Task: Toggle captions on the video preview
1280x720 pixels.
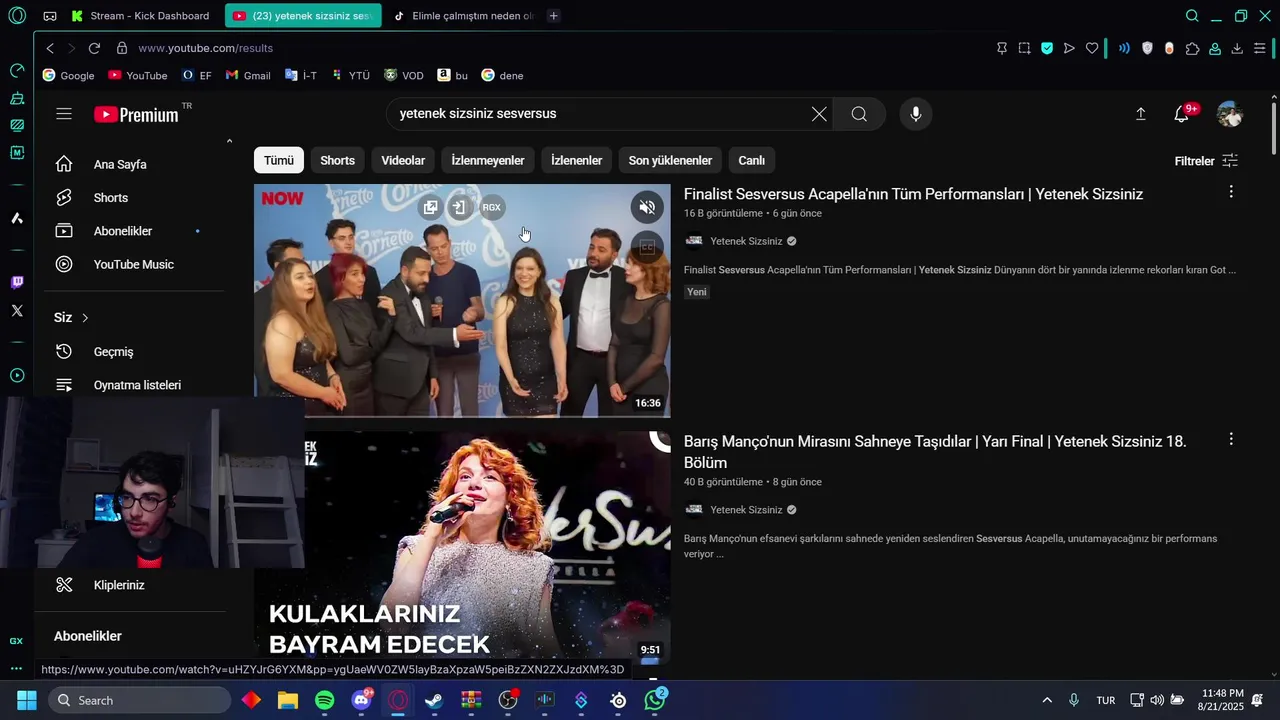Action: [647, 247]
